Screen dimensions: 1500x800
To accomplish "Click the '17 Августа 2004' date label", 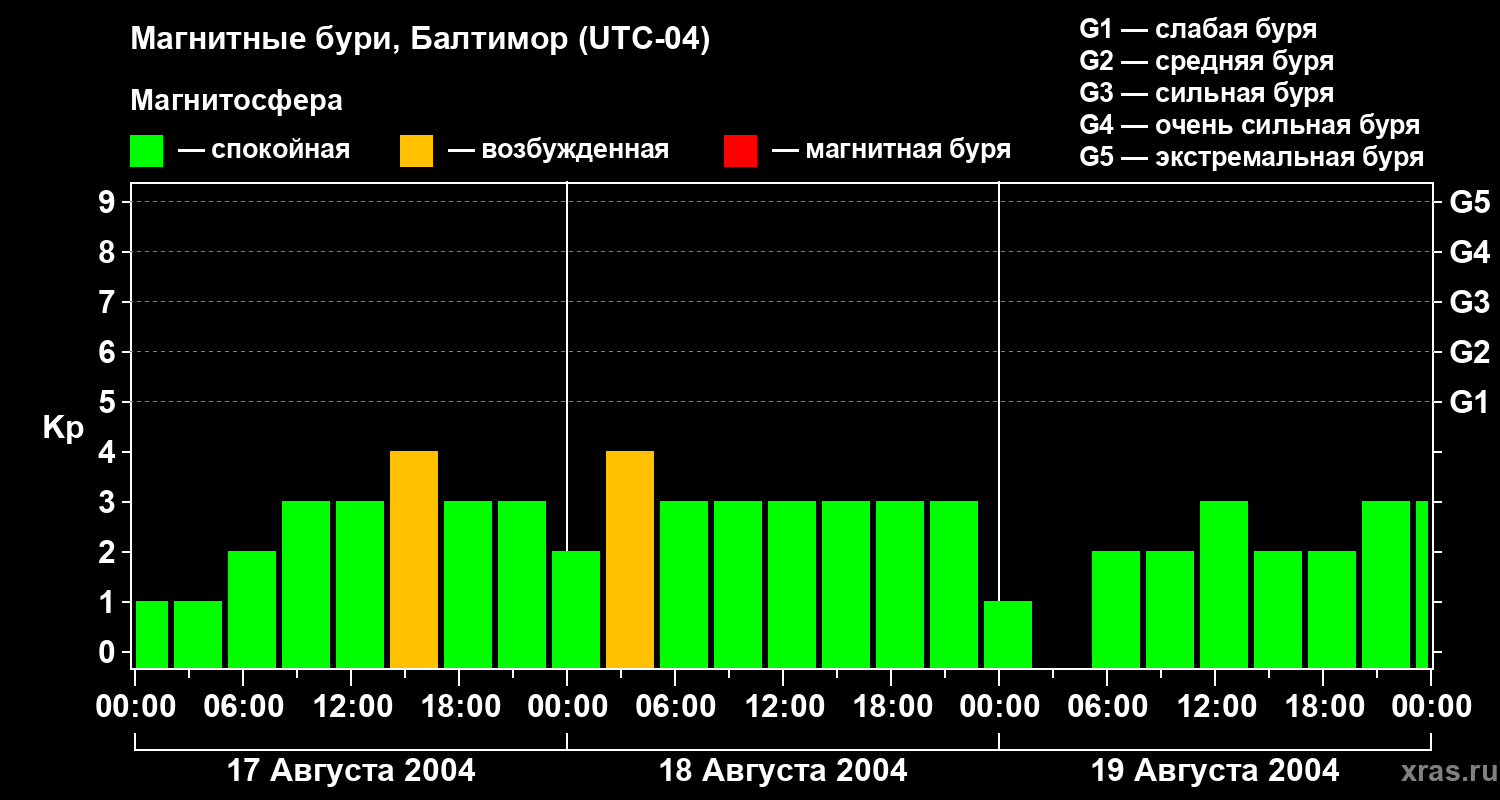I will point(351,771).
